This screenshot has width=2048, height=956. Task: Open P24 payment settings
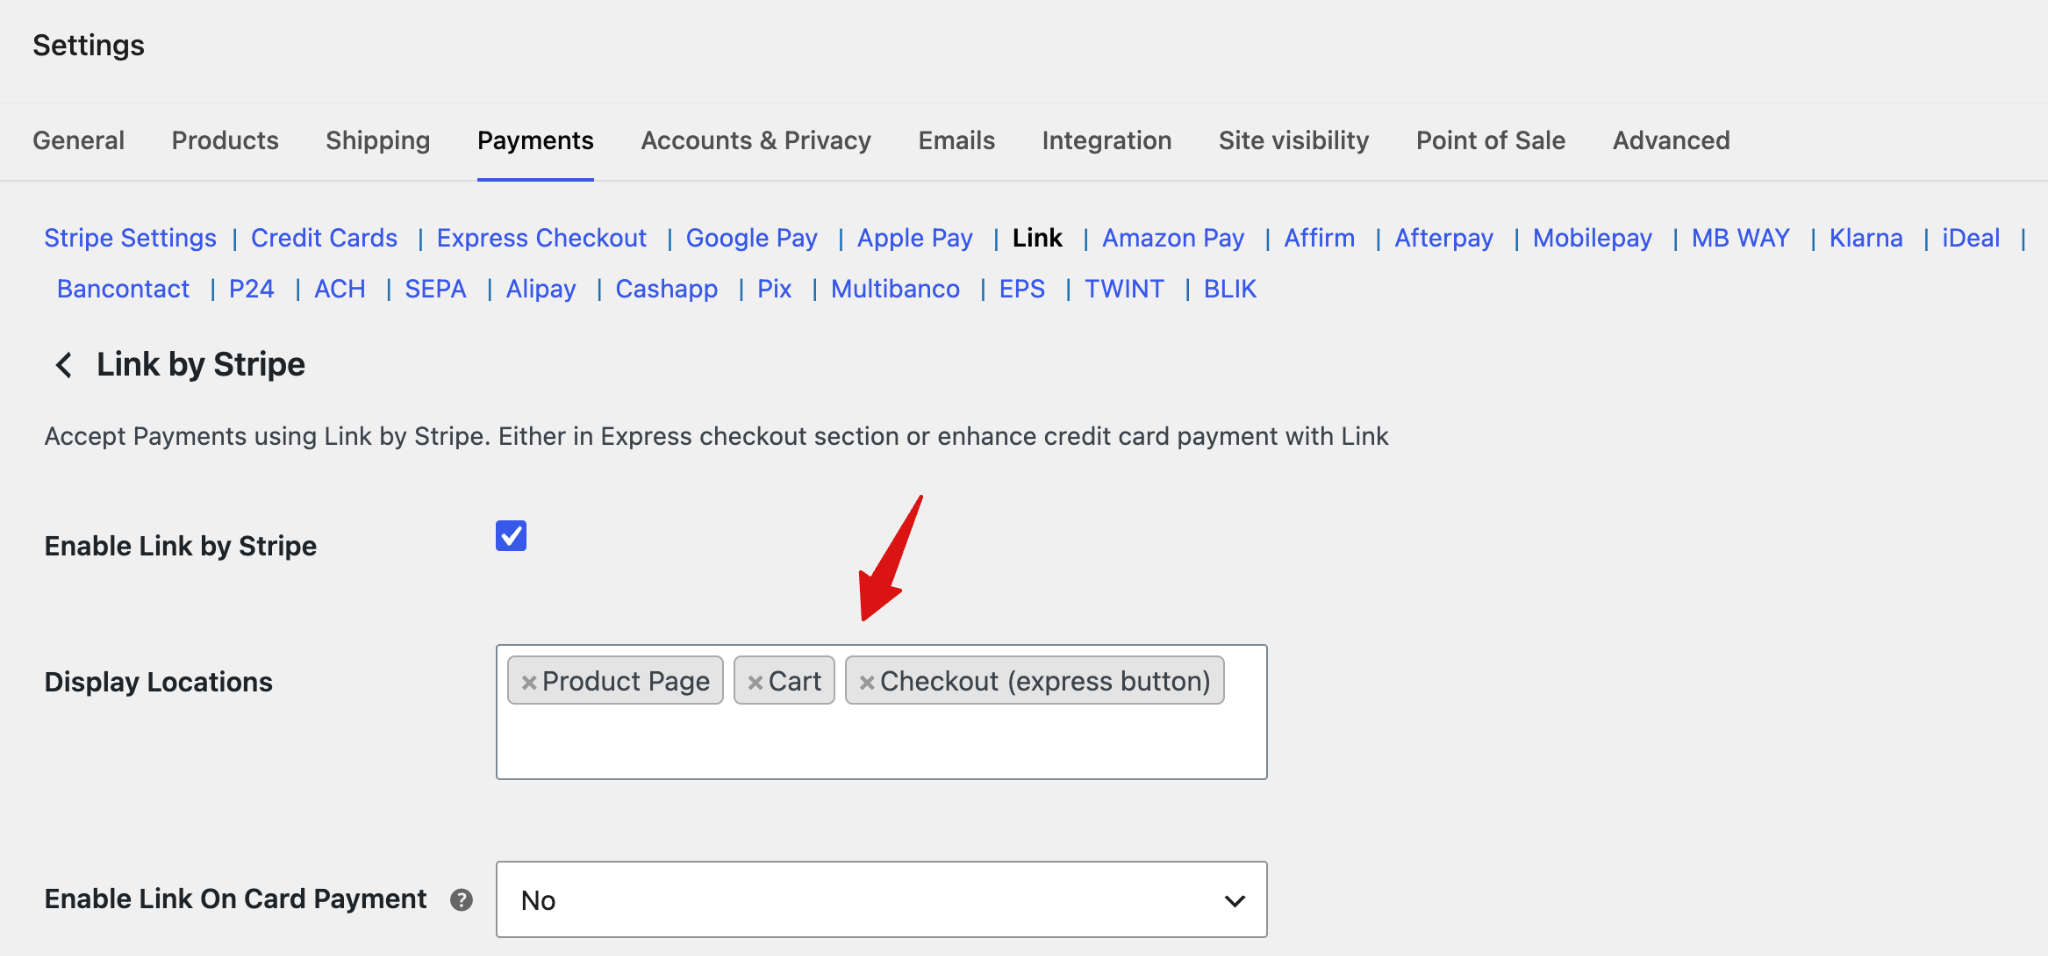[251, 289]
